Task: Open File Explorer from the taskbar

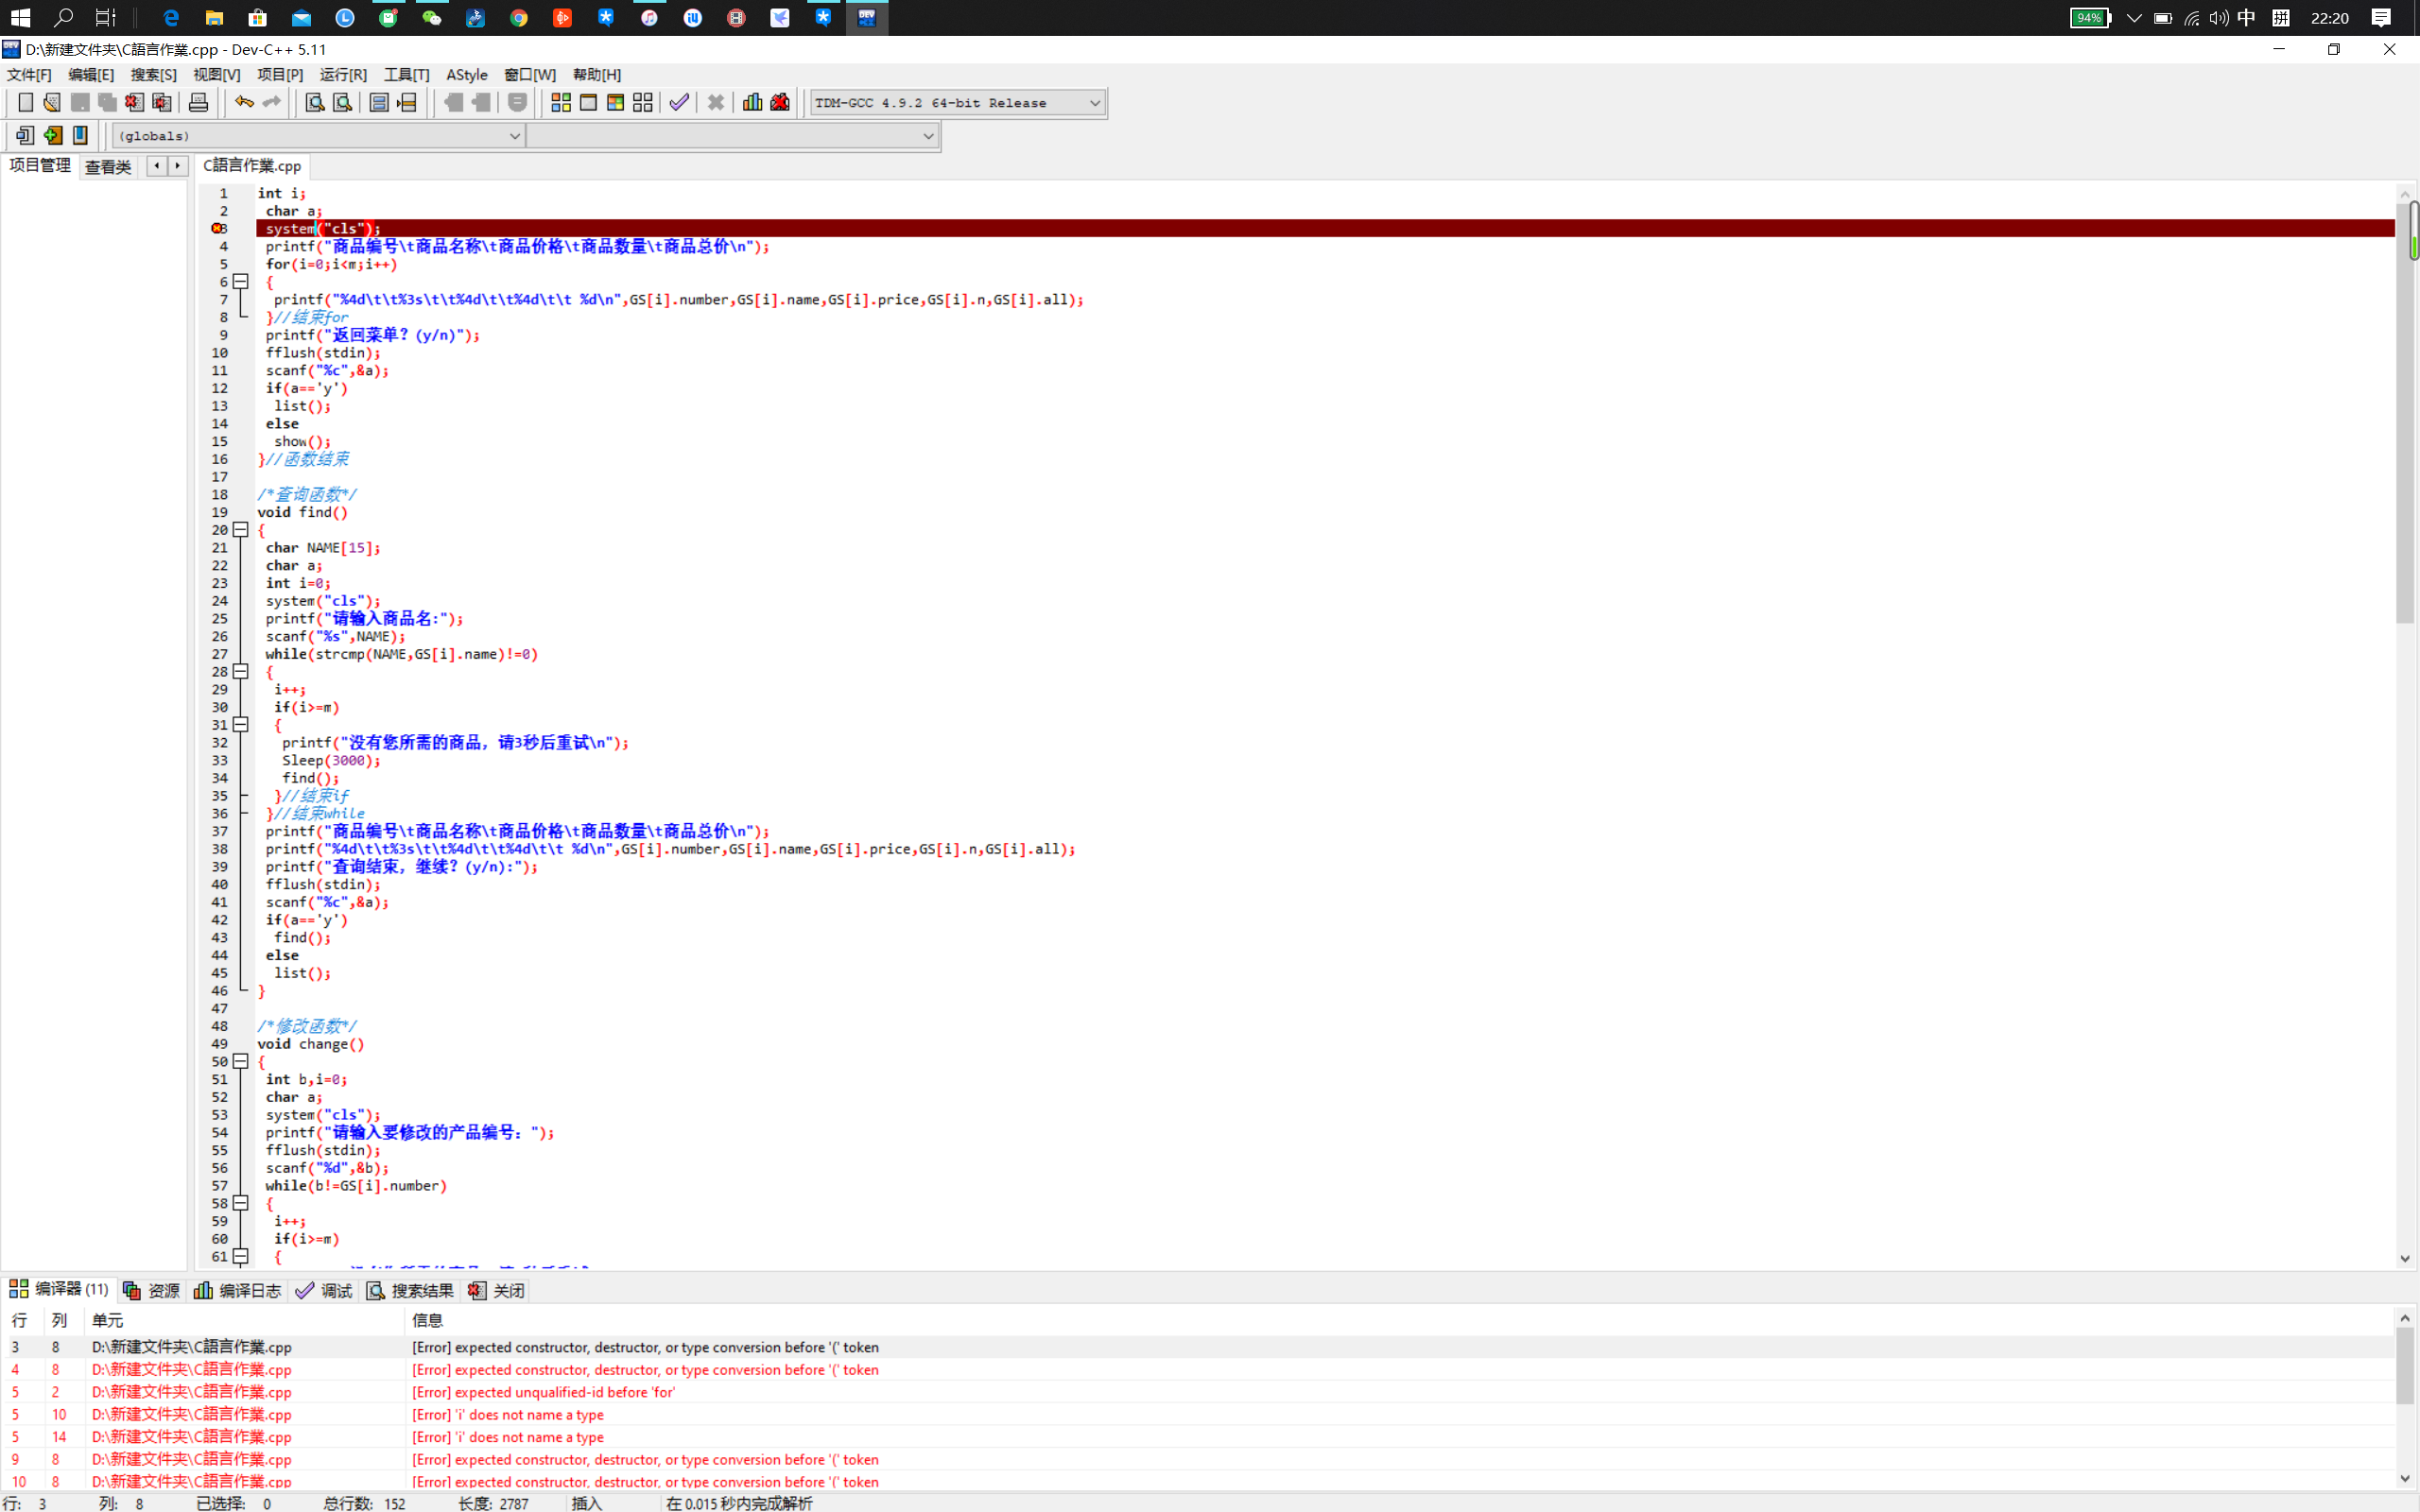Action: click(214, 18)
